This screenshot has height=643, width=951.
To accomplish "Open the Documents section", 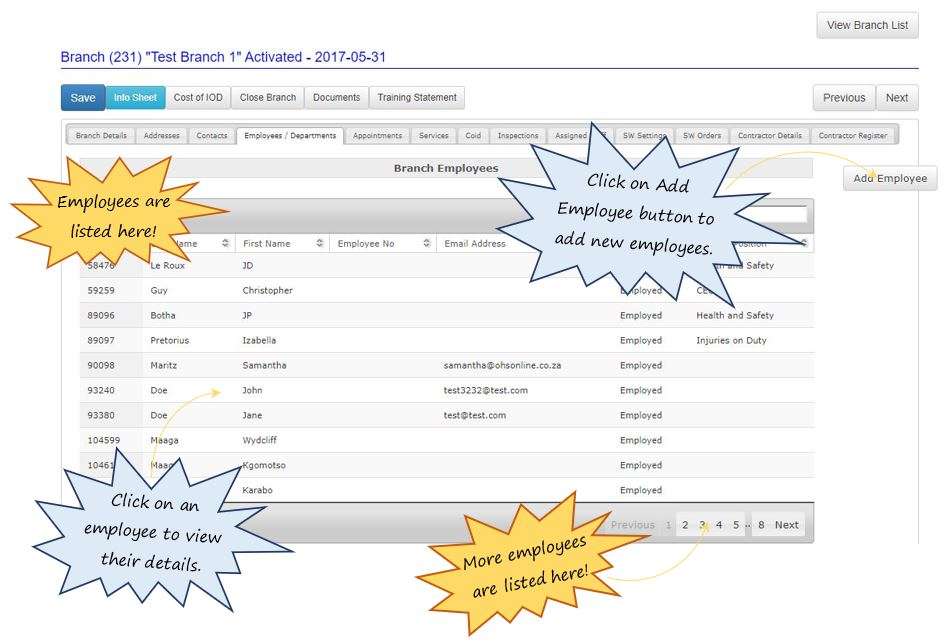I will (x=336, y=97).
